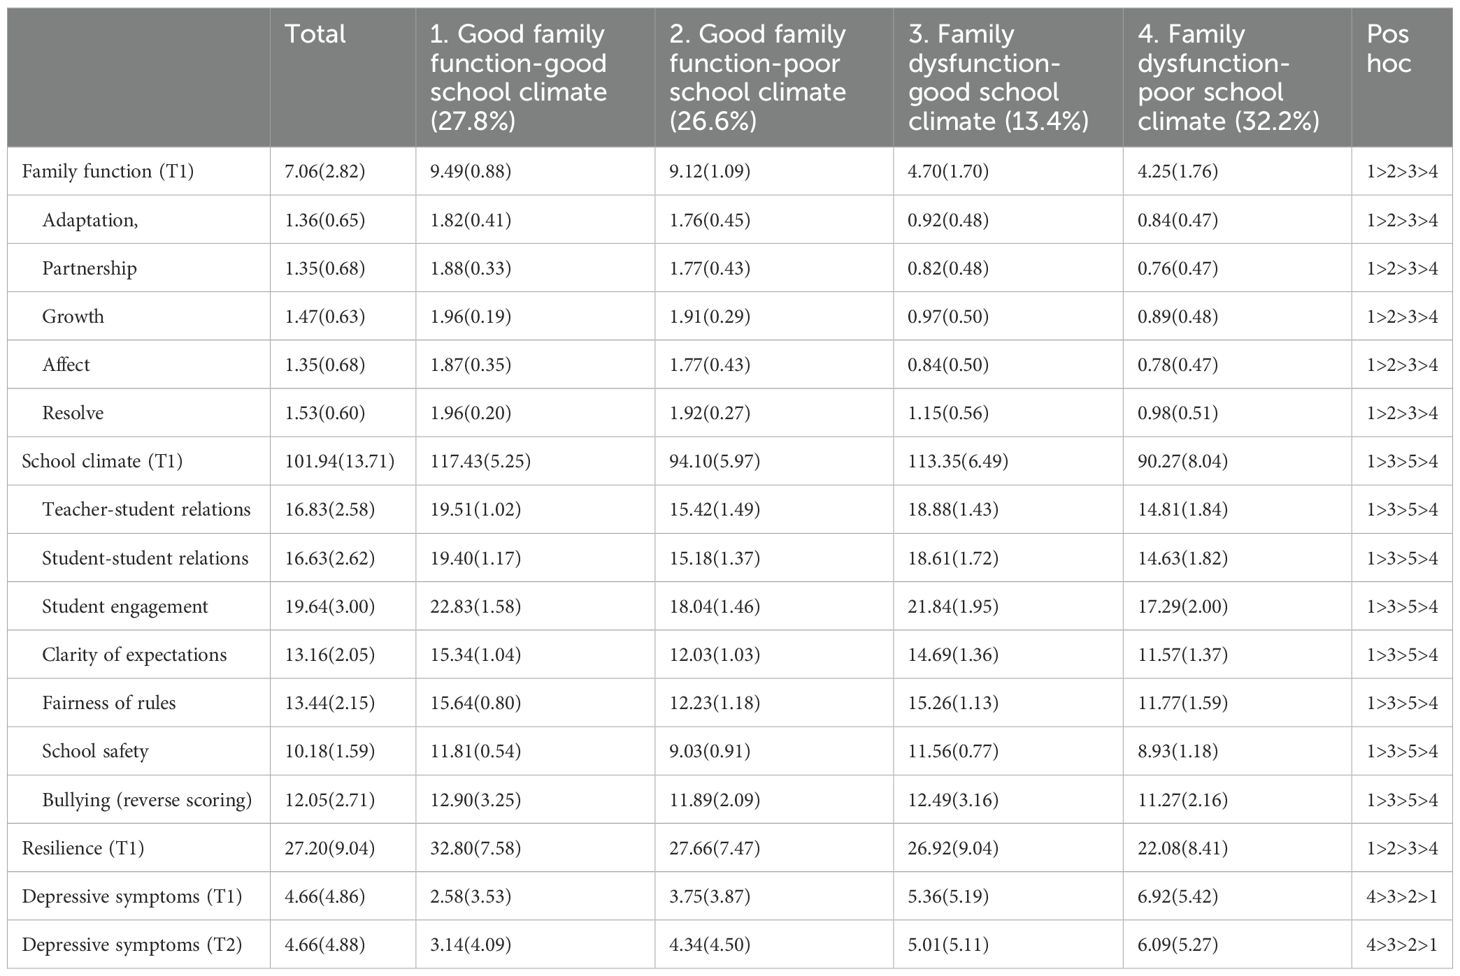Click the "Partnership" row label
Viewport: 1460px width, 976px height.
89,268
